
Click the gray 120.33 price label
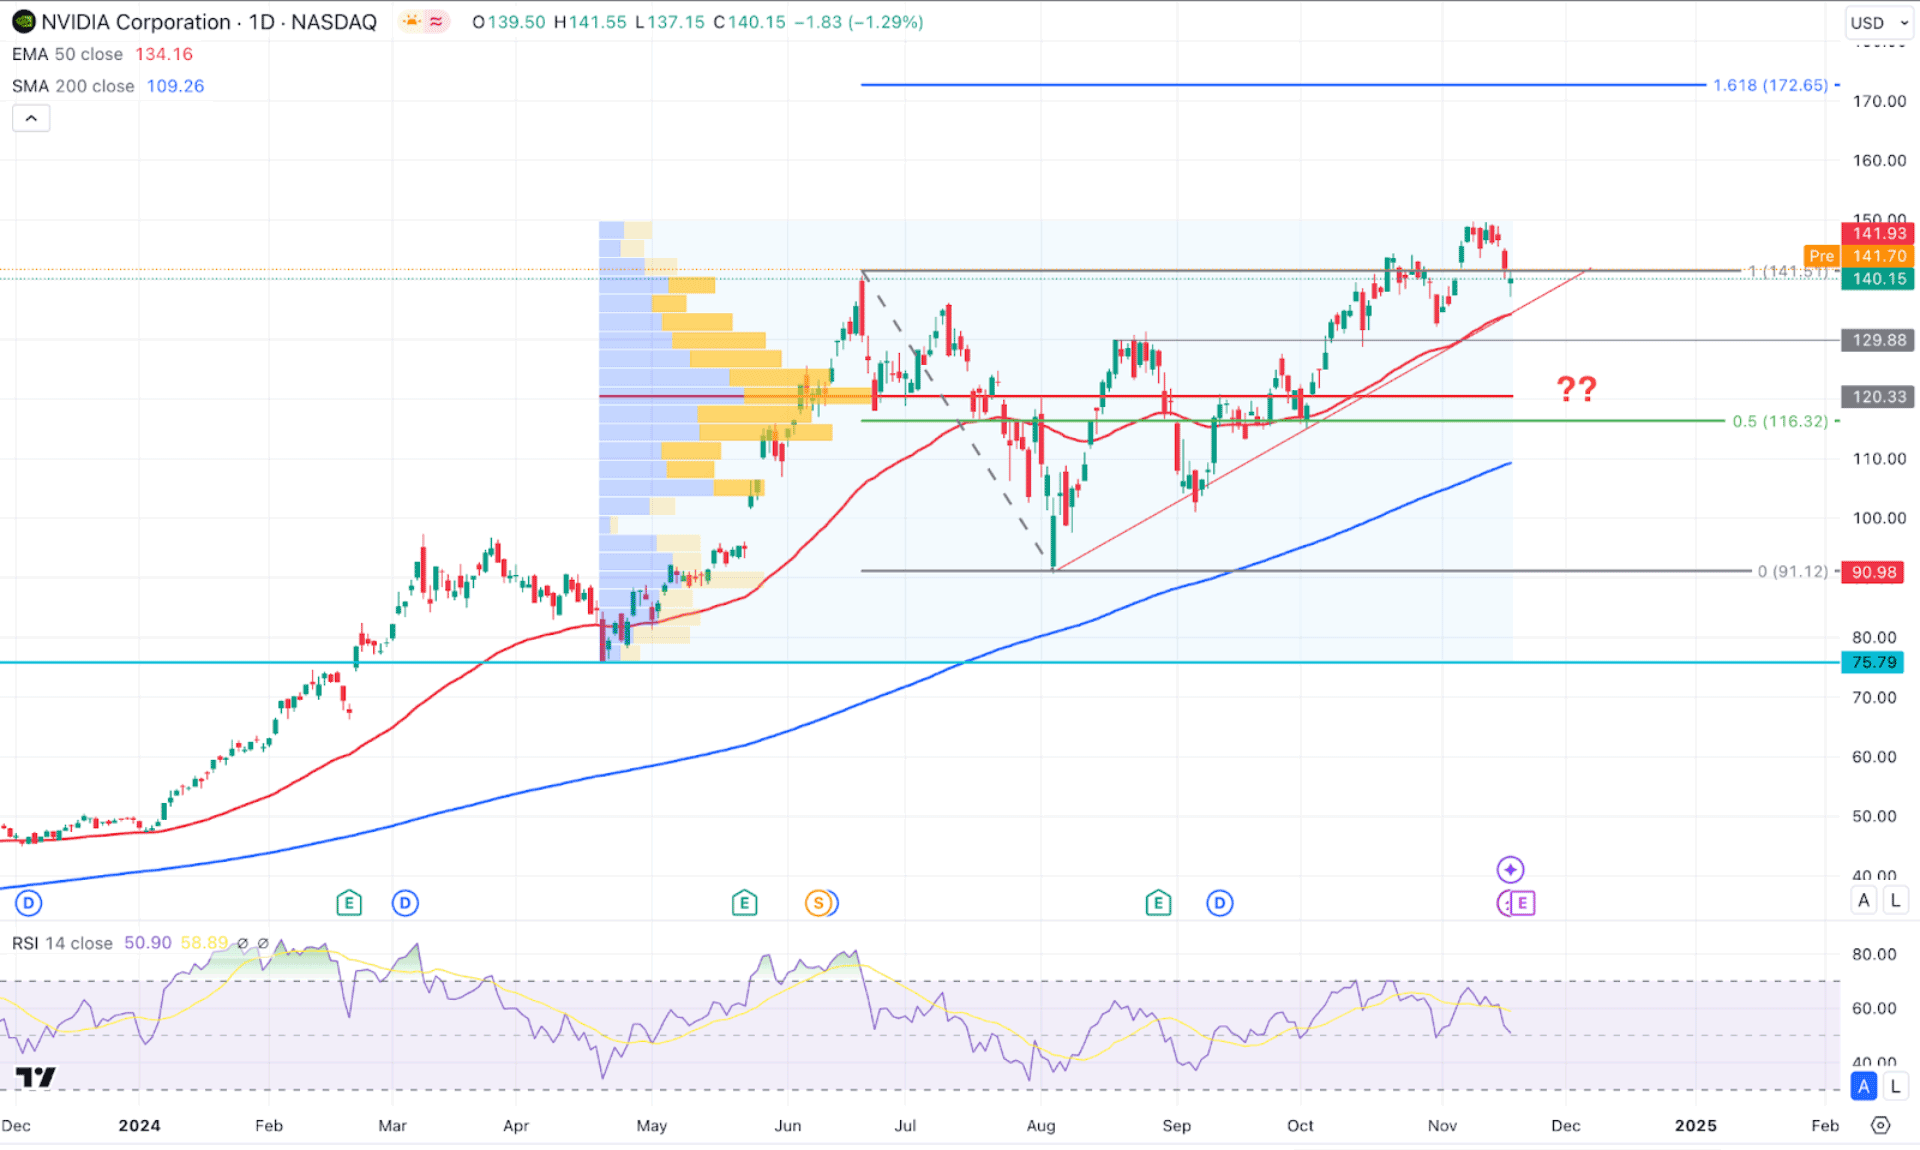(x=1878, y=397)
